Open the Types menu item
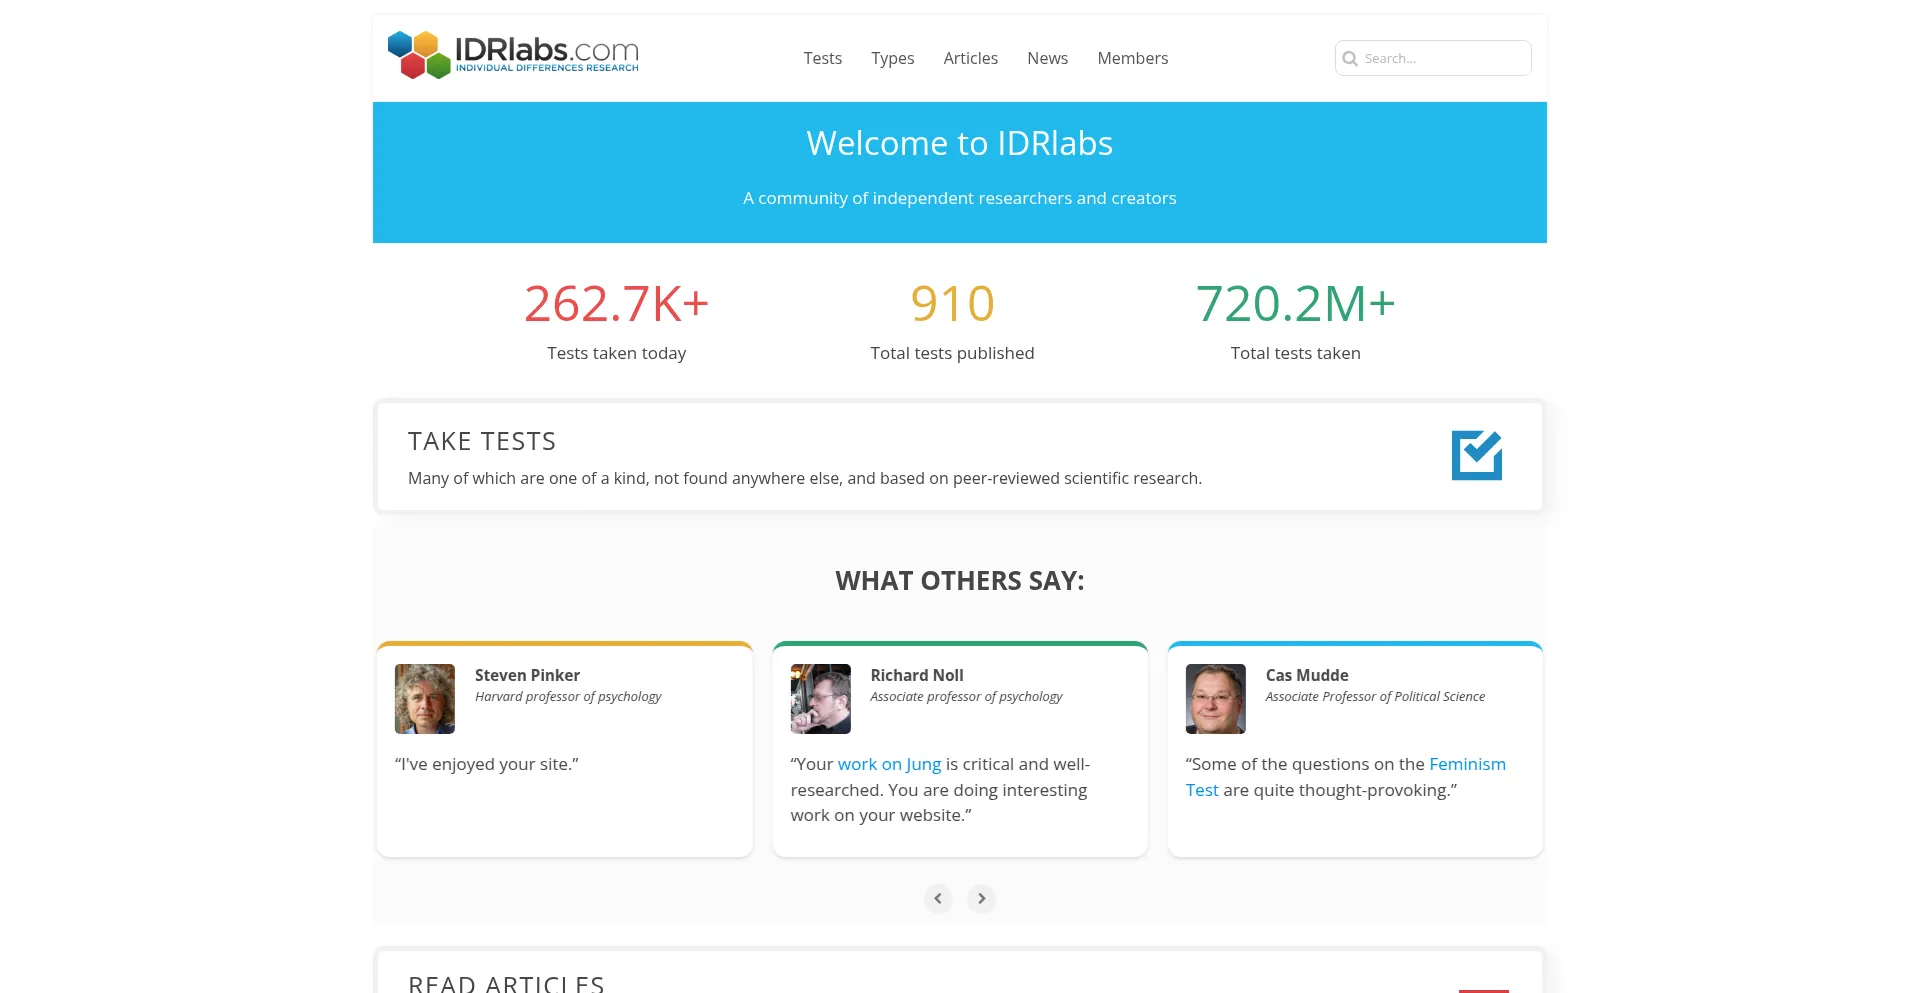The width and height of the screenshot is (1920, 993). coord(893,58)
